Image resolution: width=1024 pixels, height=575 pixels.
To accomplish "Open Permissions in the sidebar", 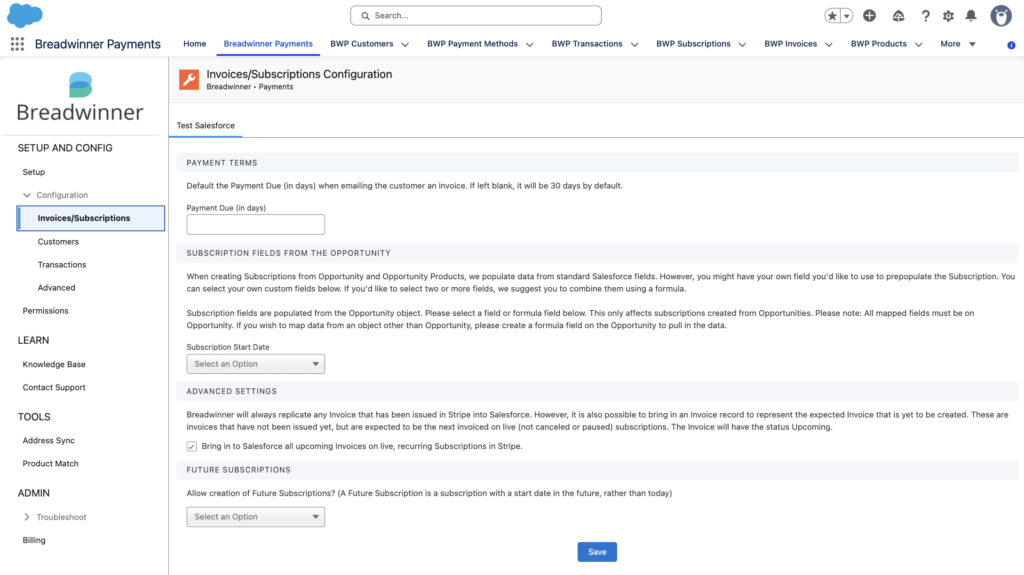I will [45, 310].
